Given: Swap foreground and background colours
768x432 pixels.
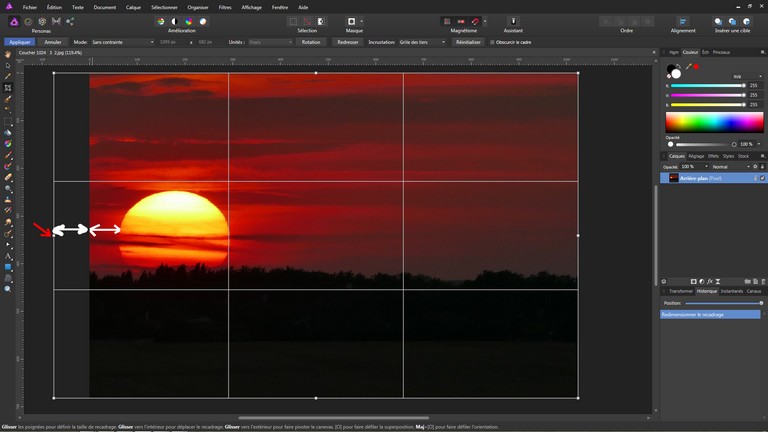Looking at the screenshot, I should click(x=679, y=67).
